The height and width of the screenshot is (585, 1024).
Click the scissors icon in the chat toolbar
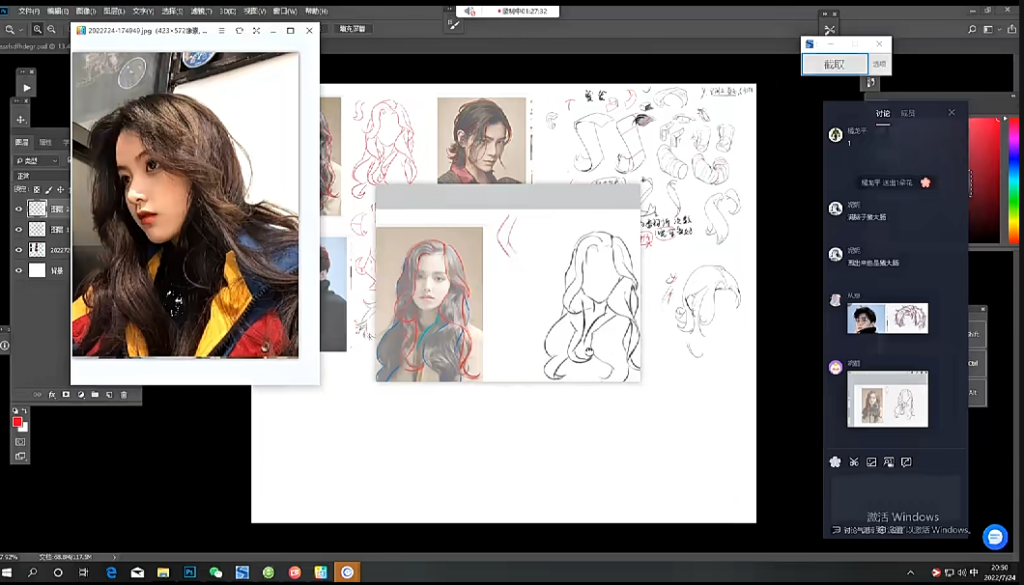pos(854,462)
